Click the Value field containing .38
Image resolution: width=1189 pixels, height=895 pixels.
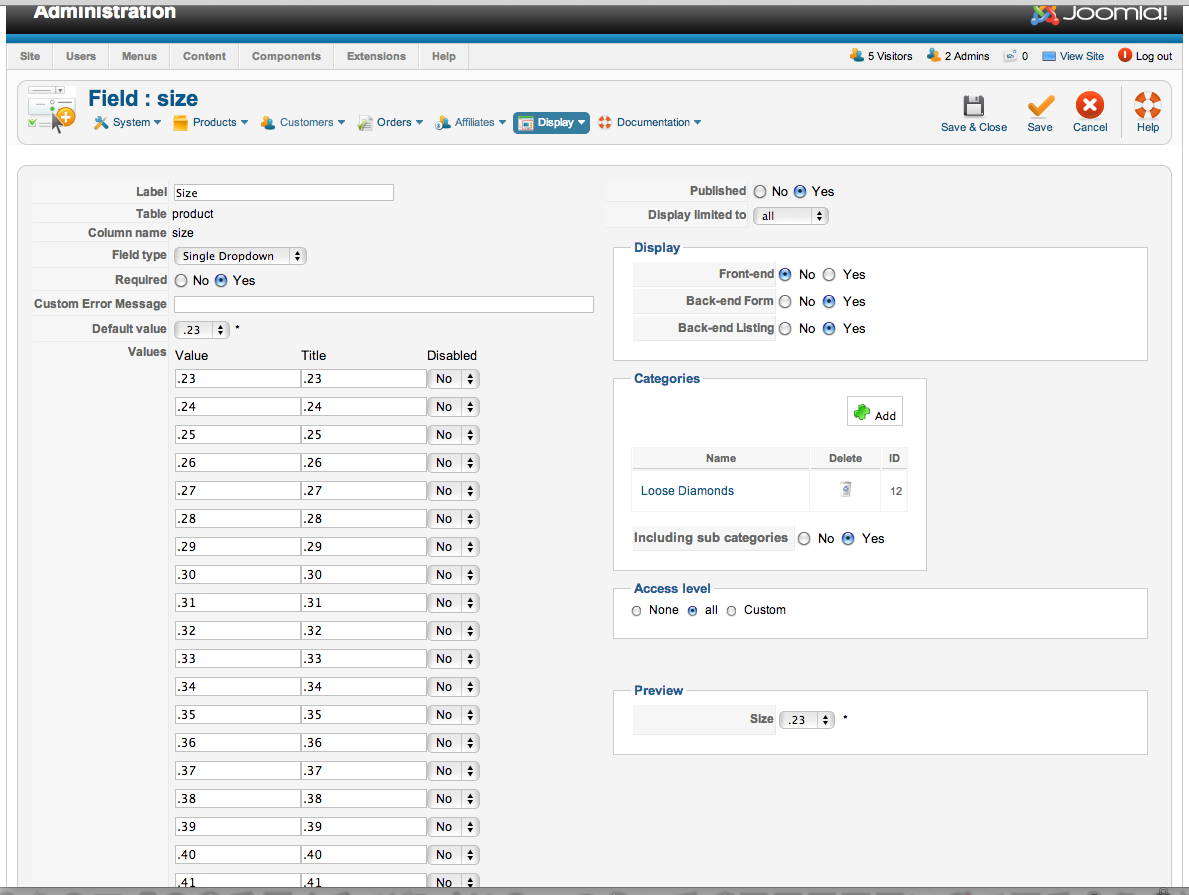[x=237, y=799]
